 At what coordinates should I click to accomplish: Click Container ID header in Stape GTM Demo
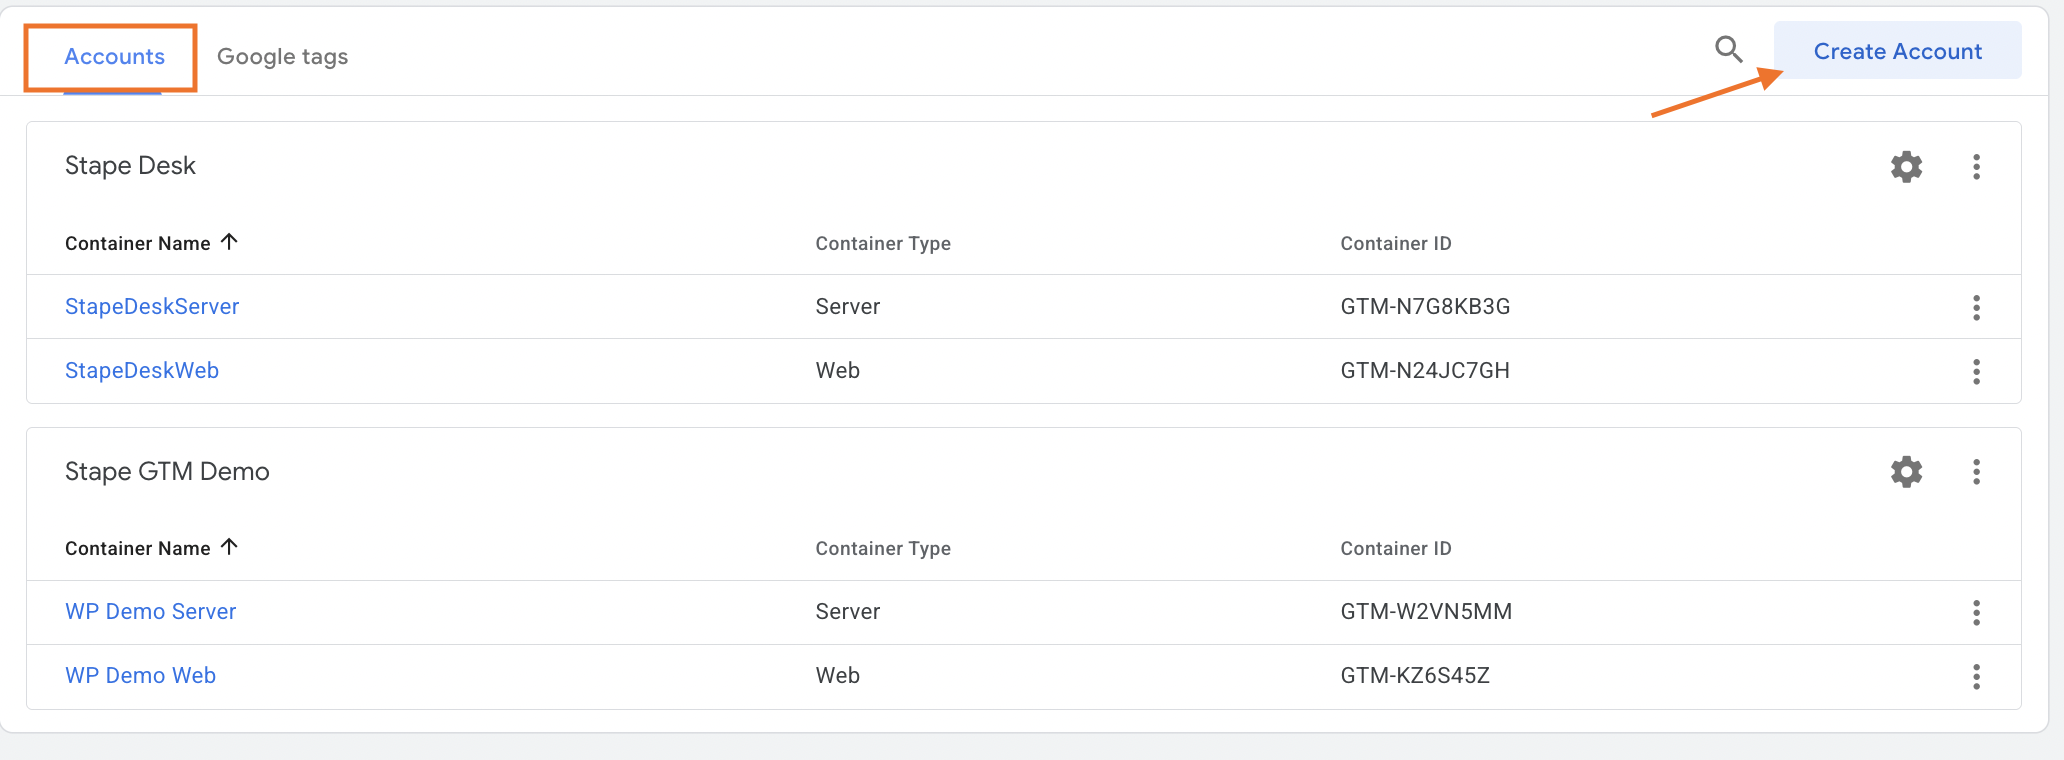tap(1396, 548)
